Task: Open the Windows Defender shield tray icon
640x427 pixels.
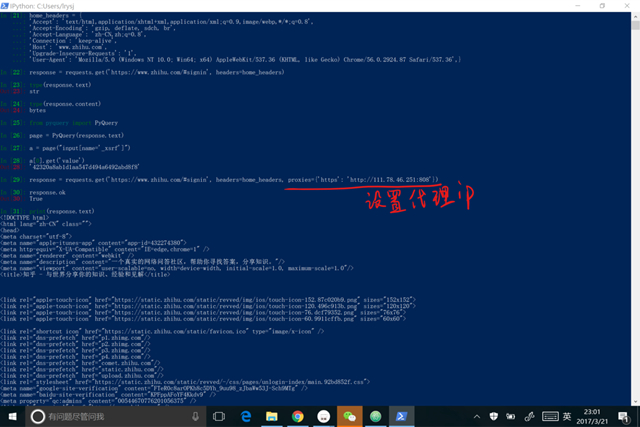Action: click(493, 416)
